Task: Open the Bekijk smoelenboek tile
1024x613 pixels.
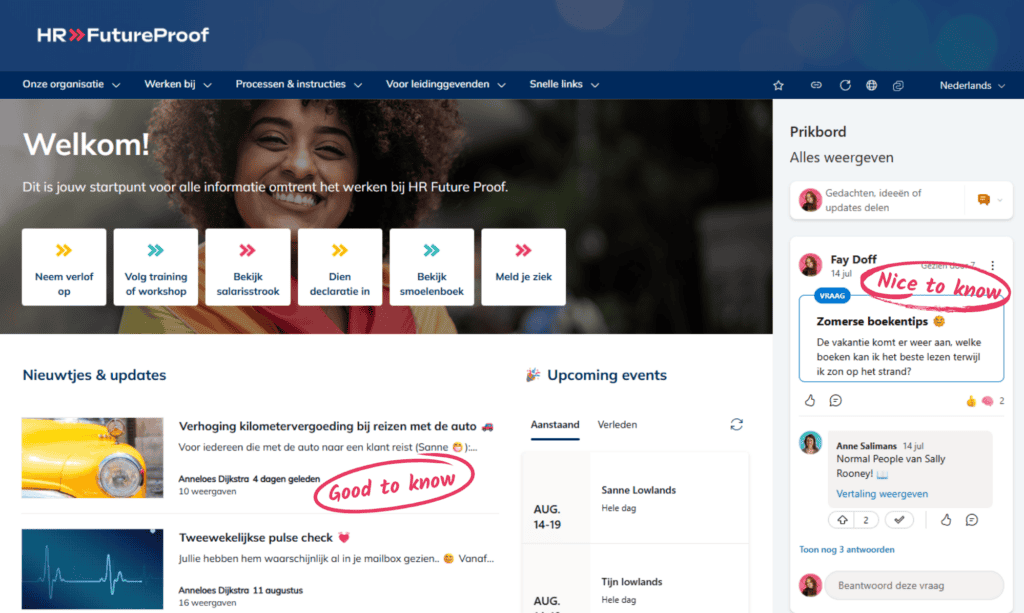Action: (x=432, y=267)
